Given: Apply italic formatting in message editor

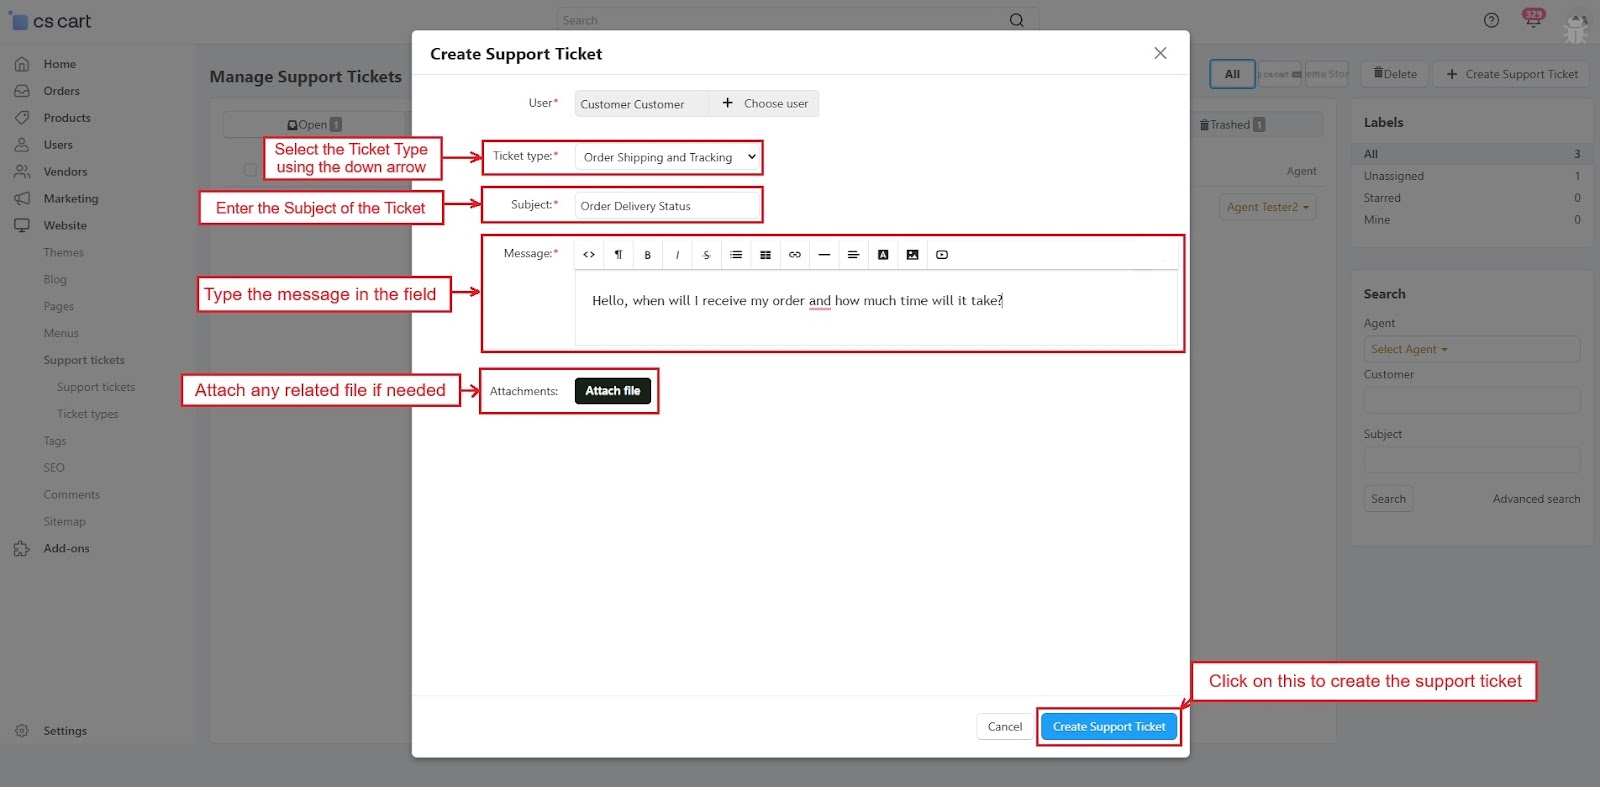Looking at the screenshot, I should pyautogui.click(x=677, y=255).
